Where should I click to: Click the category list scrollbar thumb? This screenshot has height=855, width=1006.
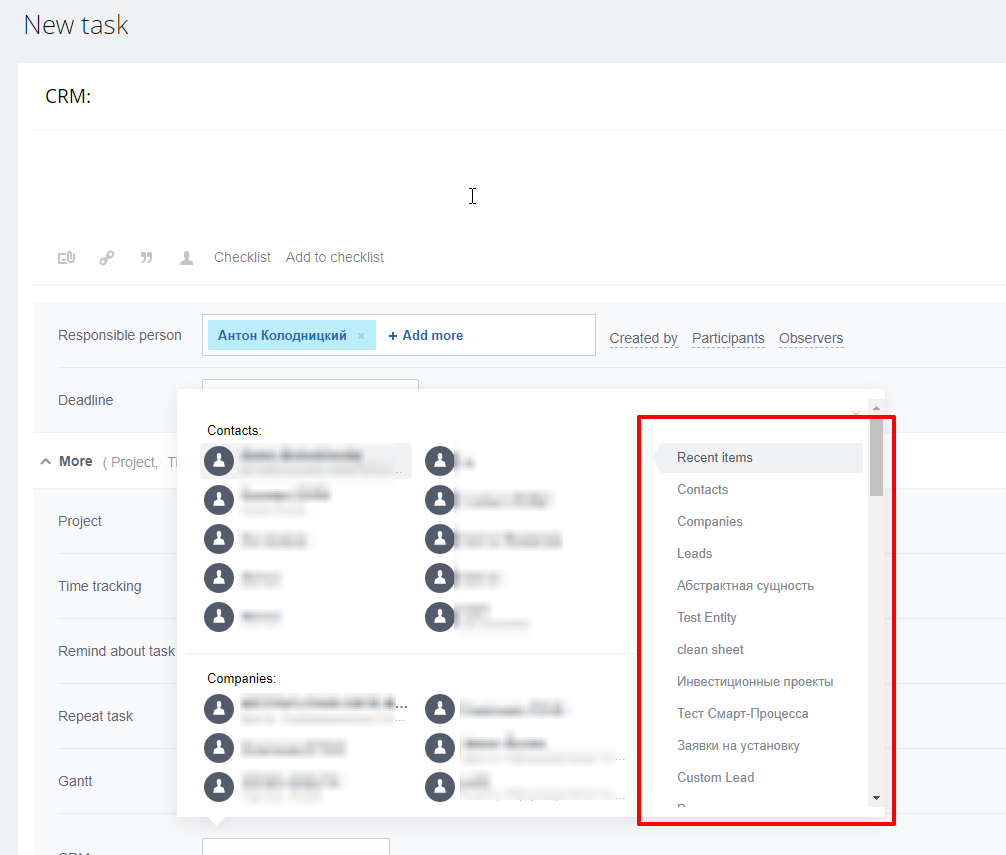(876, 457)
